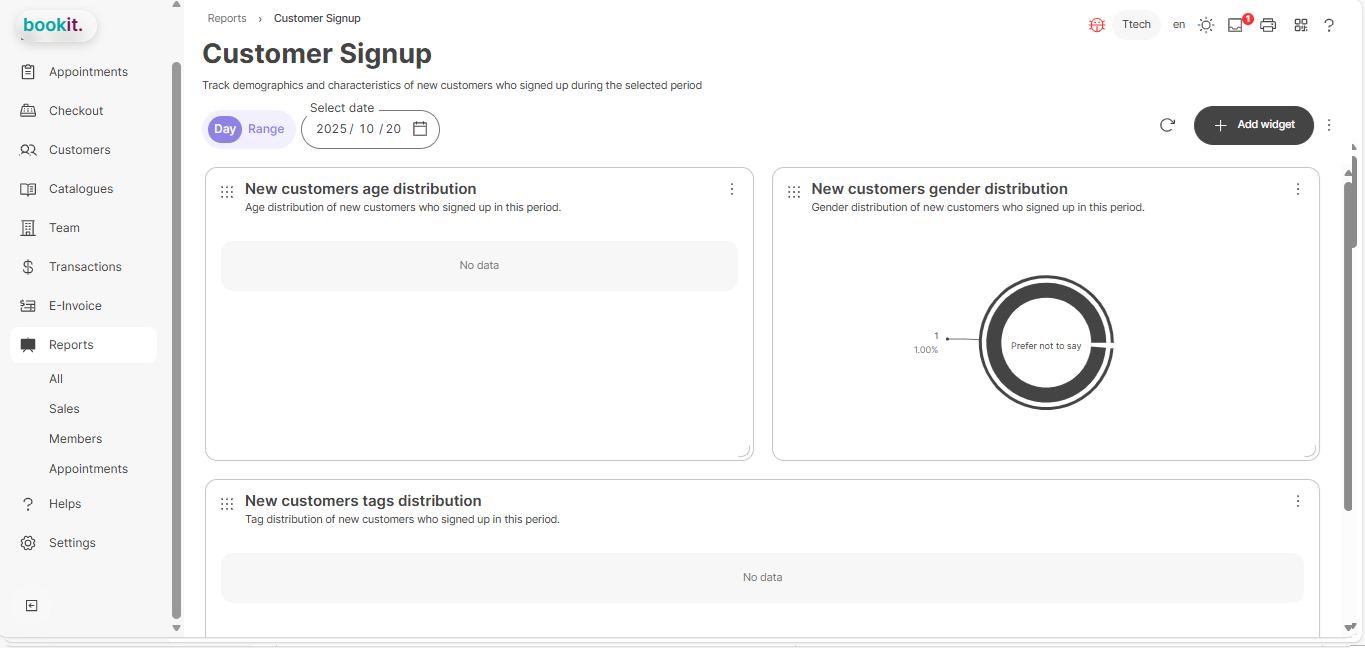The height and width of the screenshot is (648, 1365).
Task: Open the inbox notifications icon
Action: click(x=1236, y=25)
